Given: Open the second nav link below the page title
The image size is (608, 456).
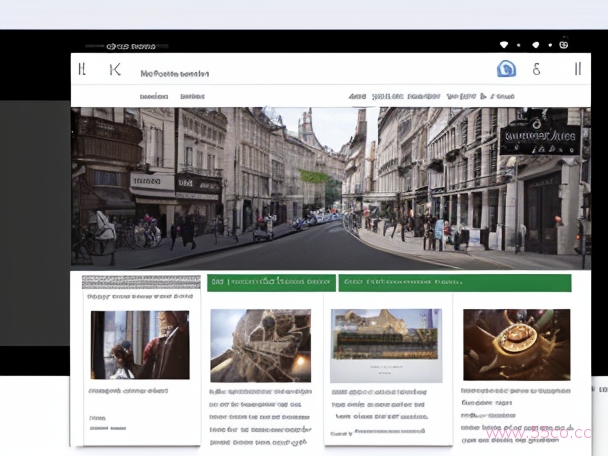Looking at the screenshot, I should coord(192,97).
